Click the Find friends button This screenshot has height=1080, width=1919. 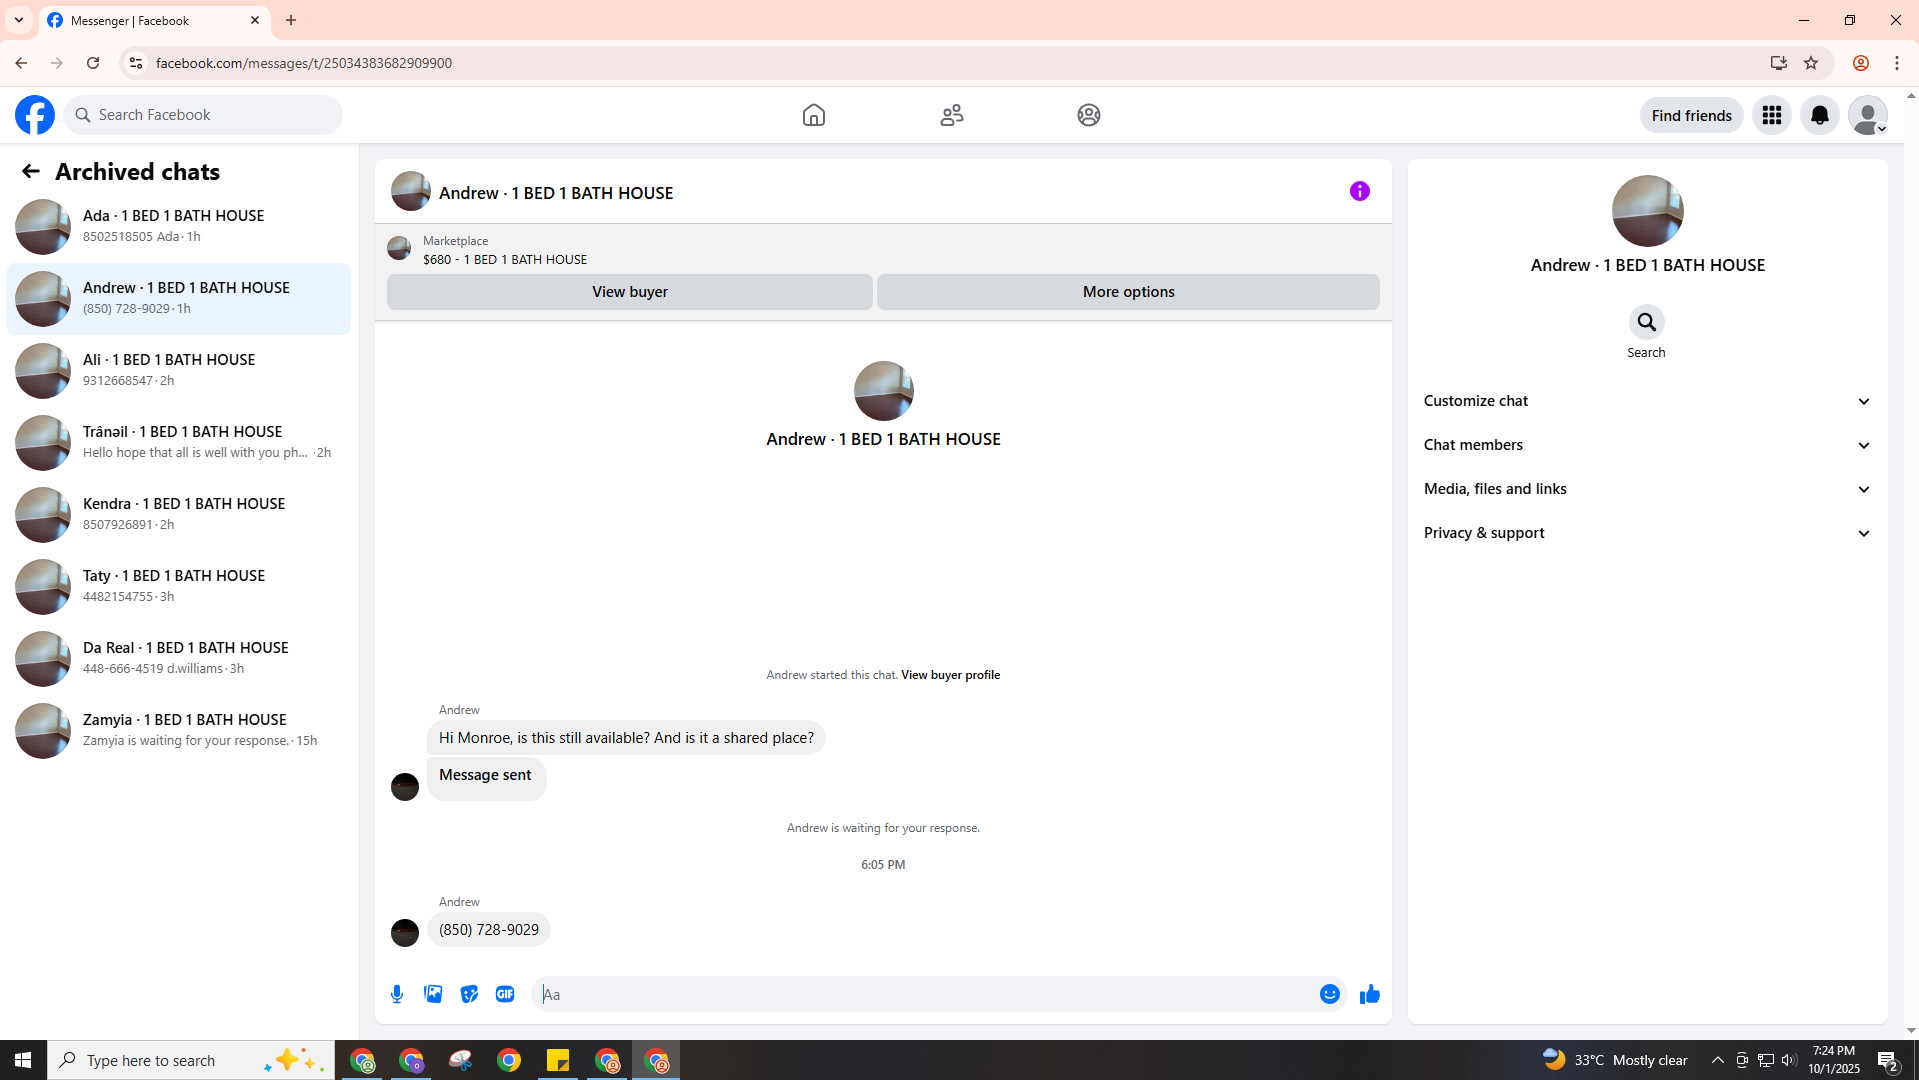click(x=1691, y=115)
